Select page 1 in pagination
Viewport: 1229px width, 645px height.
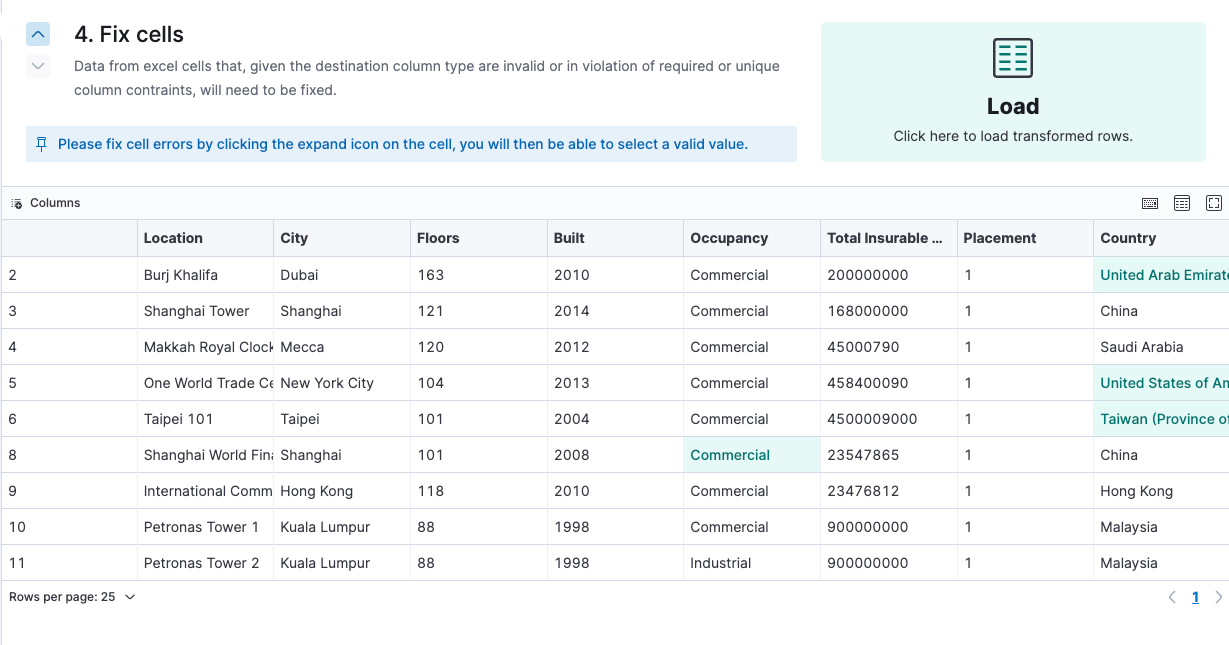click(x=1195, y=597)
